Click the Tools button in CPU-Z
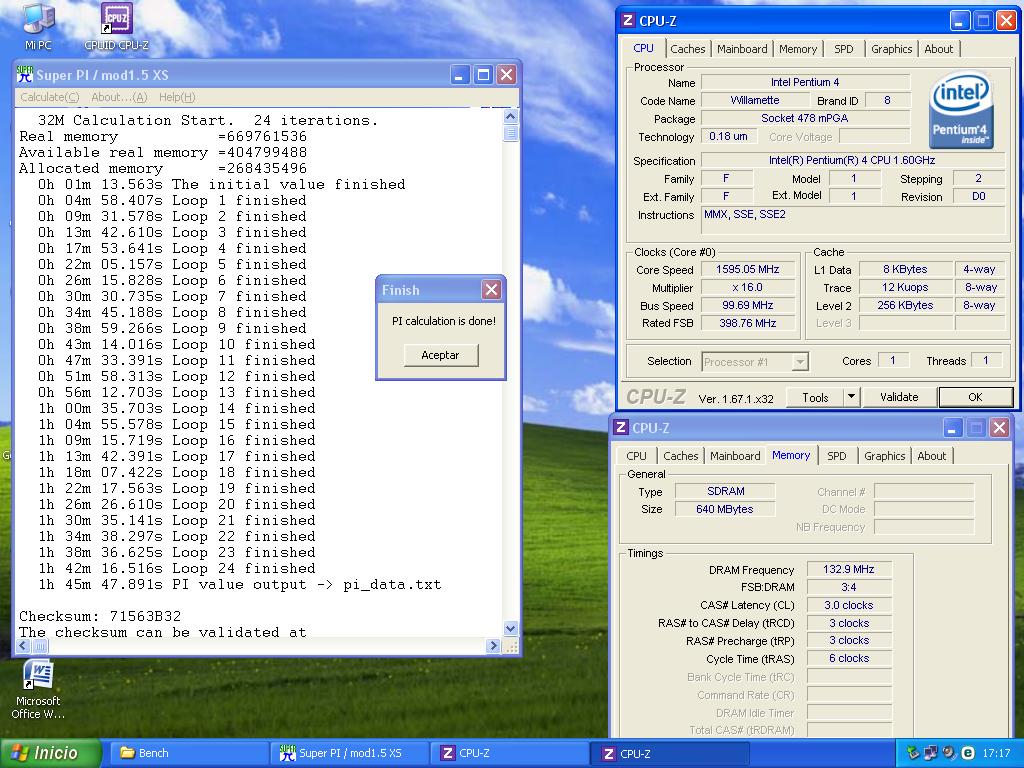 point(815,397)
